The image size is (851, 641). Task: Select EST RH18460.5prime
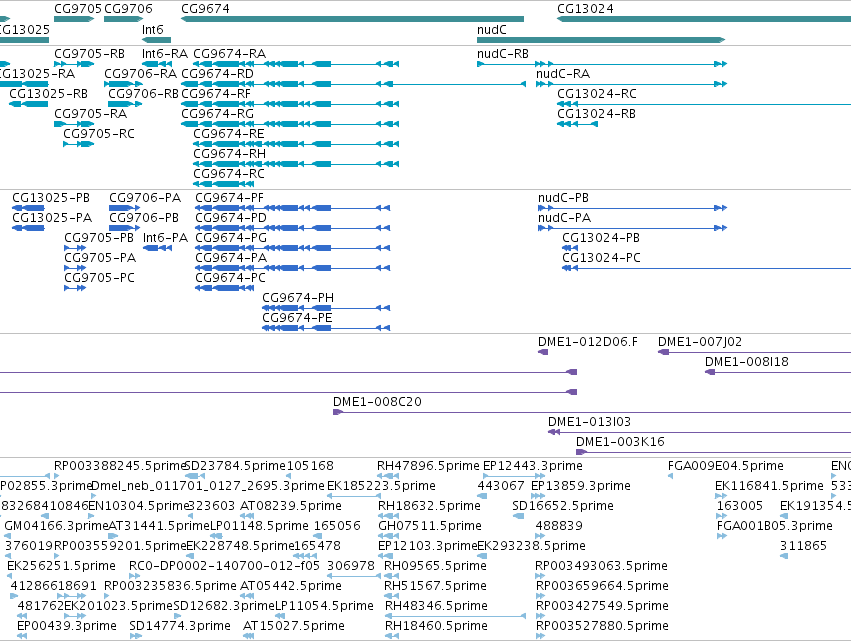436,626
